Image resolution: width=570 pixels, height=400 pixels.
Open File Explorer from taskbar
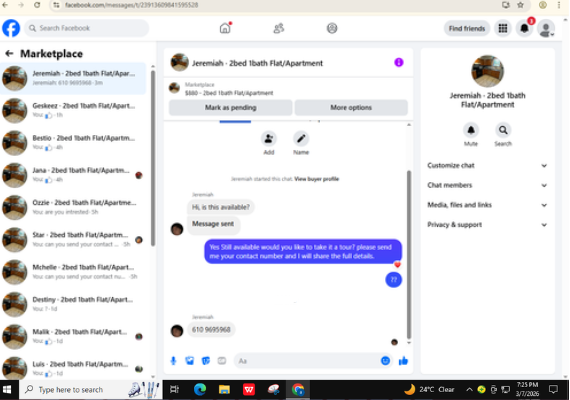click(x=224, y=390)
